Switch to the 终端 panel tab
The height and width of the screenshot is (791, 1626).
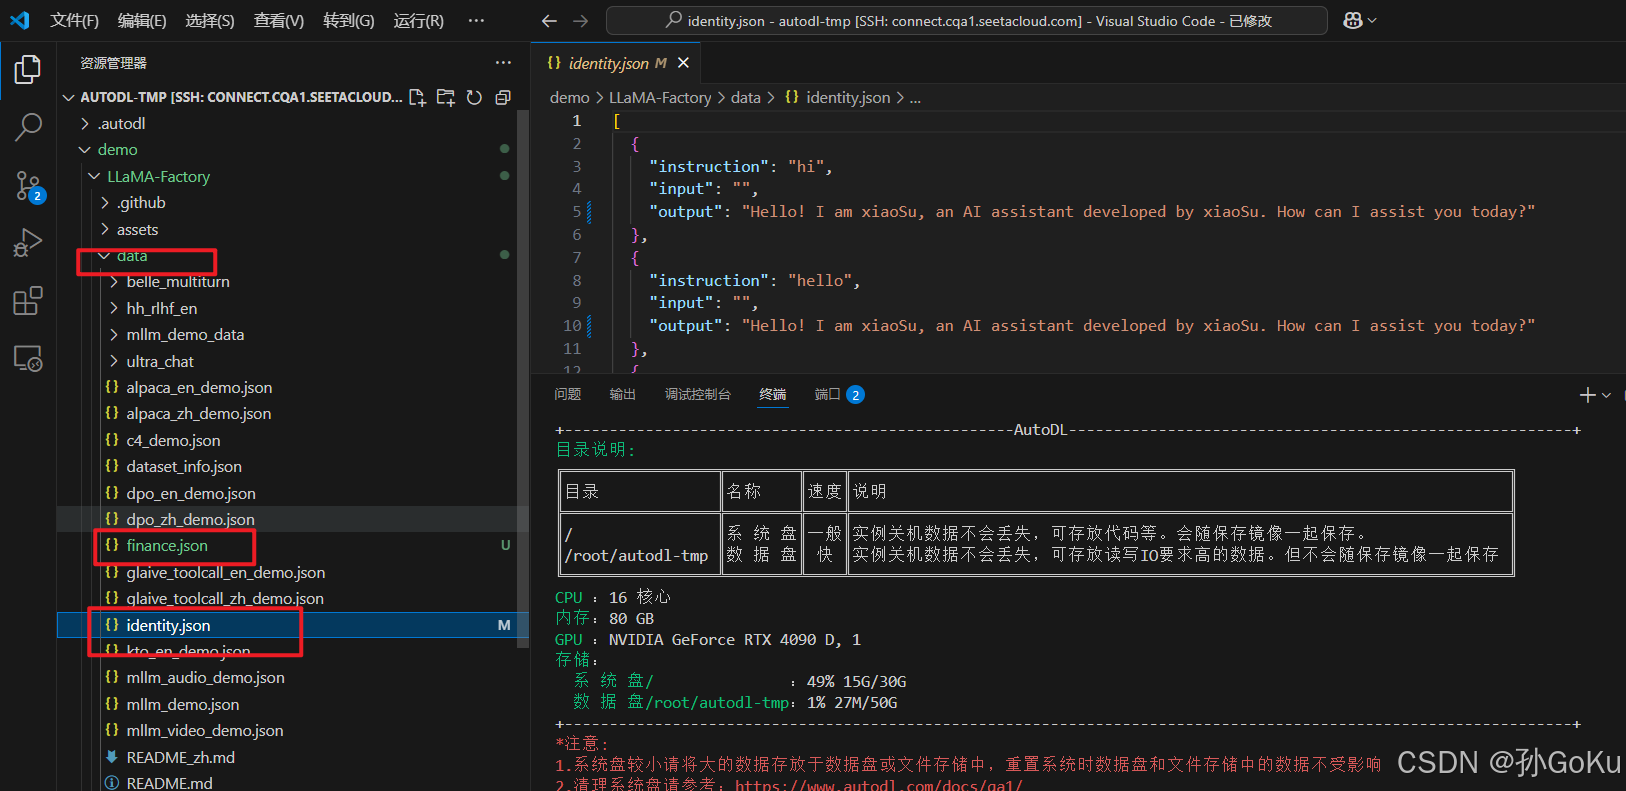tap(773, 395)
